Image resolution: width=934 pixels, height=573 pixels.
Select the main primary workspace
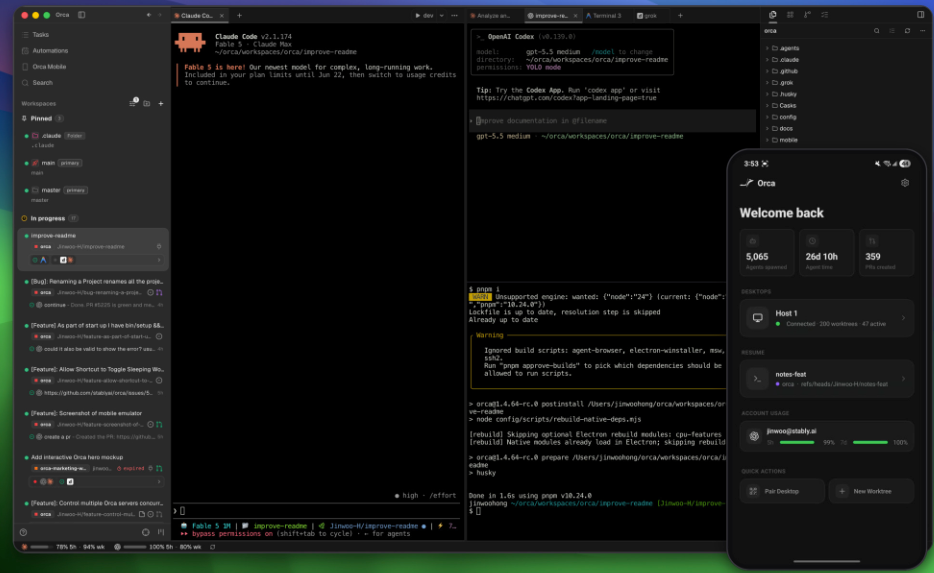click(x=94, y=167)
